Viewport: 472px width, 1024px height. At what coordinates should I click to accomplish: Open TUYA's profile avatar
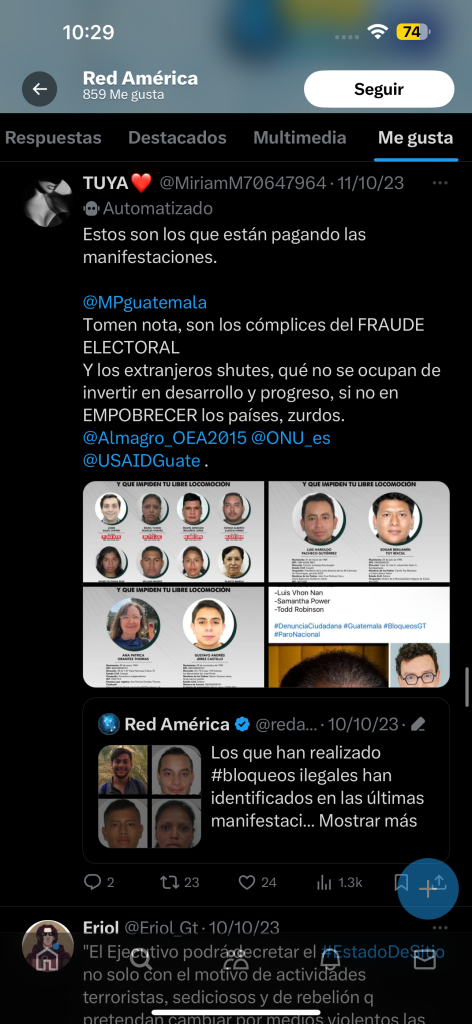click(x=48, y=202)
